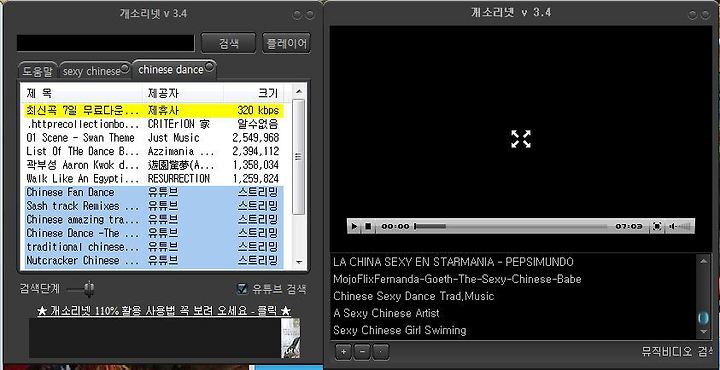Click the results list scroll down arrow
720x370 pixels.
click(299, 262)
